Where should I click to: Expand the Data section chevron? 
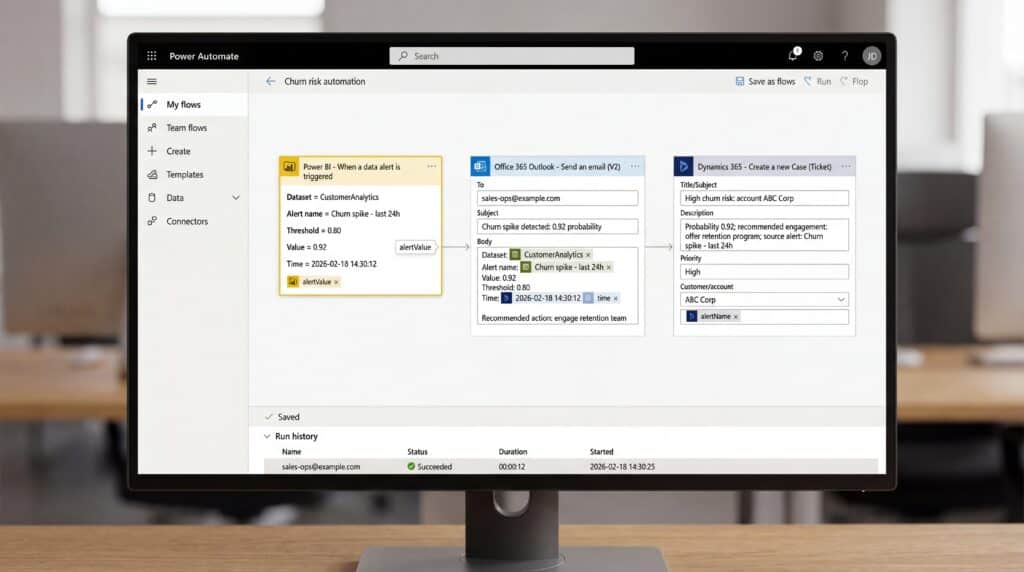(236, 198)
